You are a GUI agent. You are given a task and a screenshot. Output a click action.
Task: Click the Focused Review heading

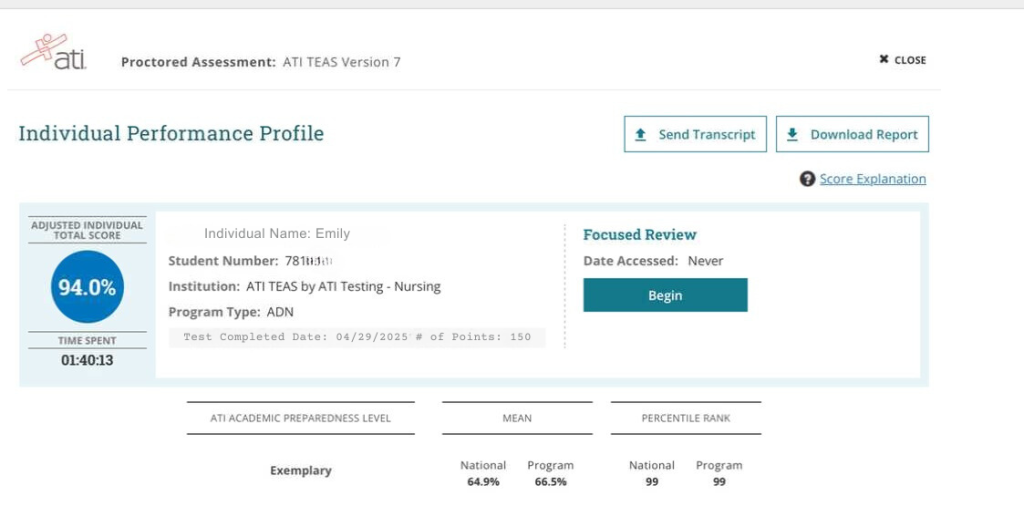(639, 234)
